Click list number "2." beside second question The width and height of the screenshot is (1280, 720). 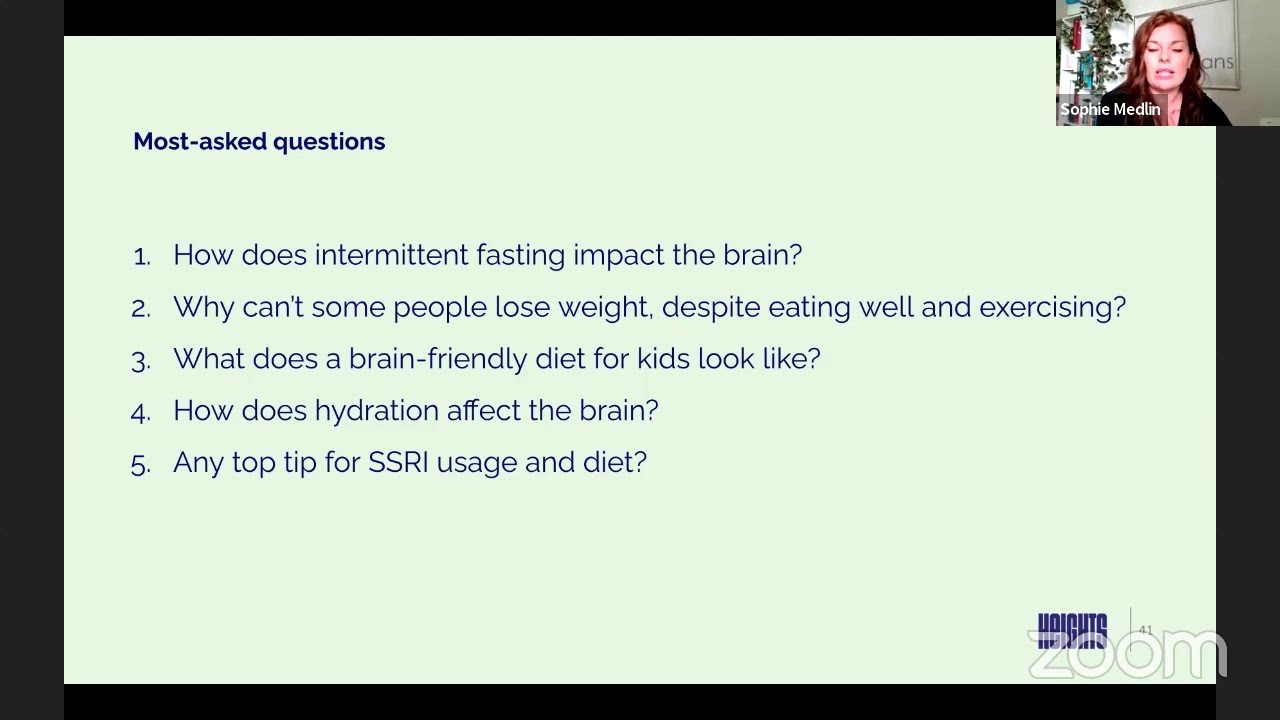point(141,309)
